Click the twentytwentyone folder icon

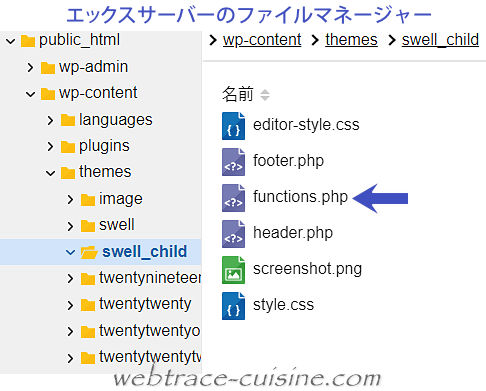pos(88,332)
